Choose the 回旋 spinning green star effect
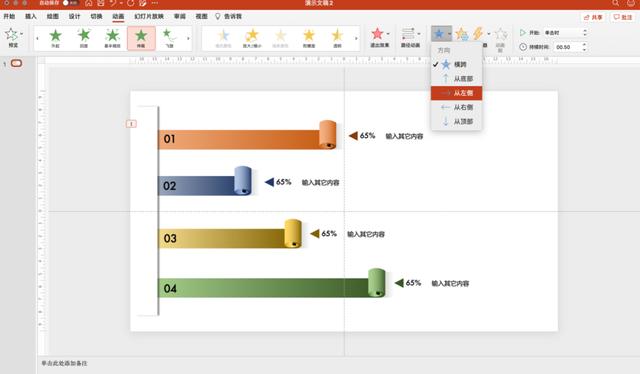Screen dimensions: 640x374 tap(84, 38)
